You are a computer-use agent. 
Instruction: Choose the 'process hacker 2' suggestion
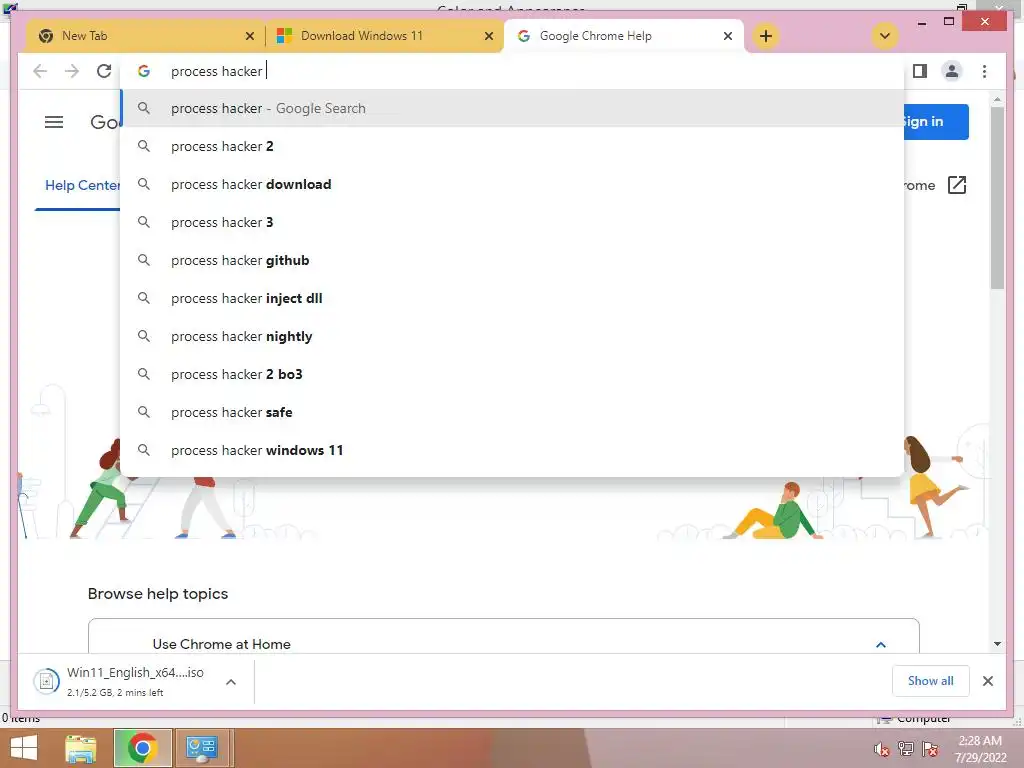pos(513,146)
